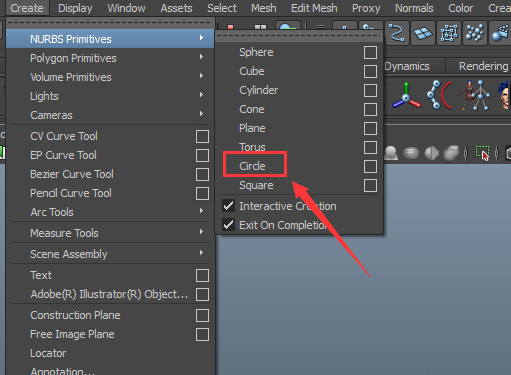Open CV Curve Tool option box
The width and height of the screenshot is (511, 375).
(x=202, y=136)
